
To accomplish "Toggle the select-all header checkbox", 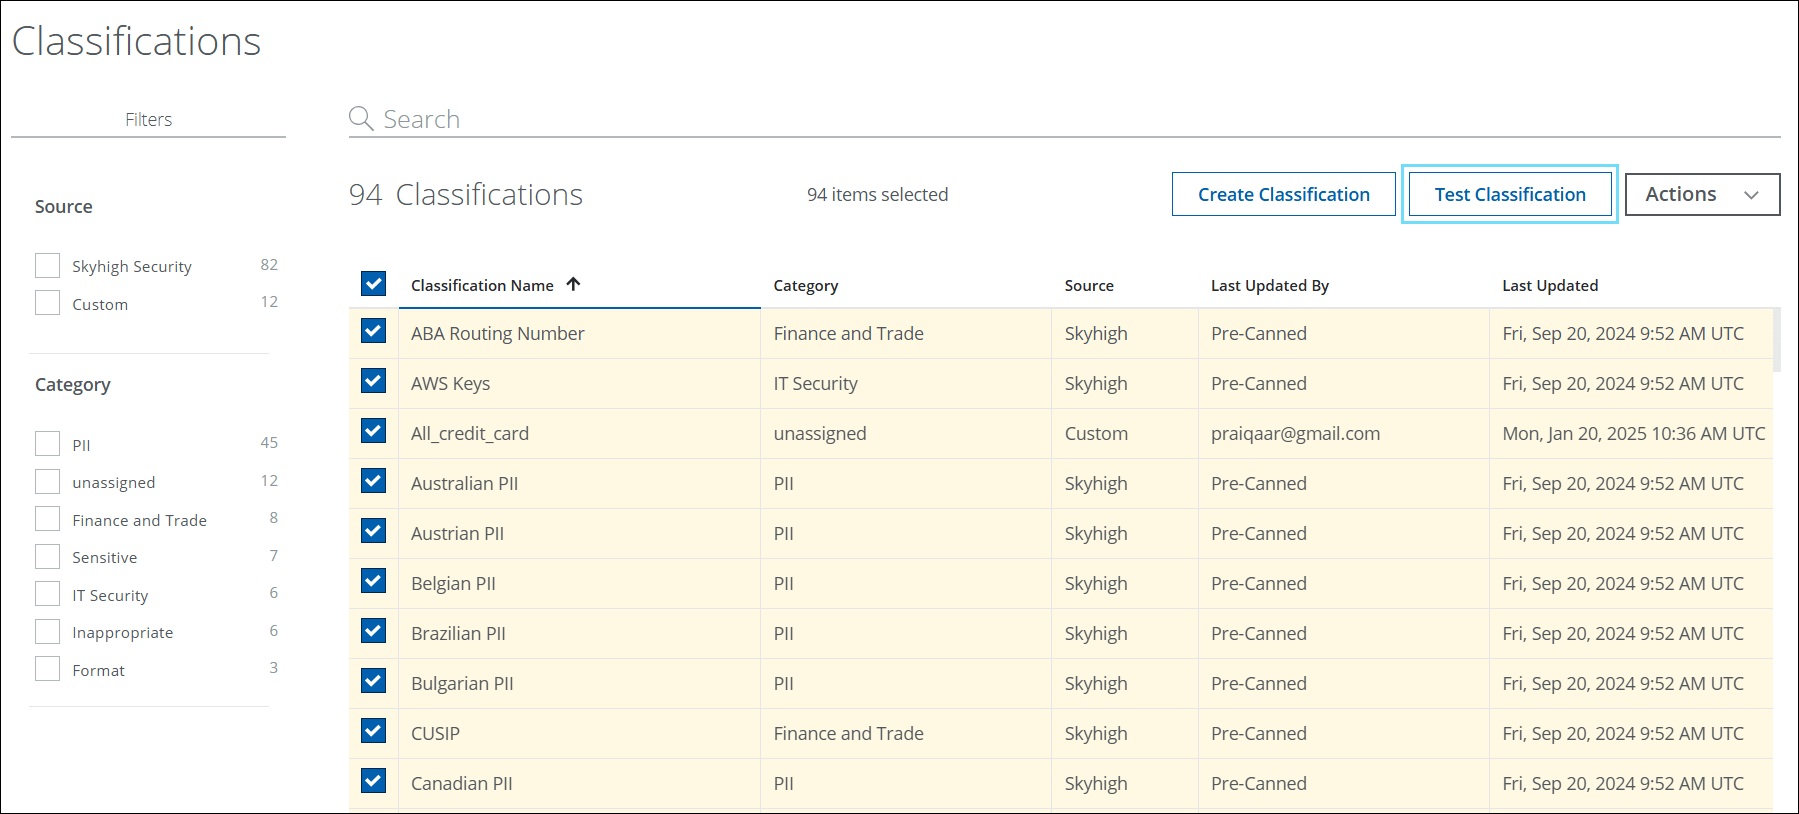I will pos(374,284).
